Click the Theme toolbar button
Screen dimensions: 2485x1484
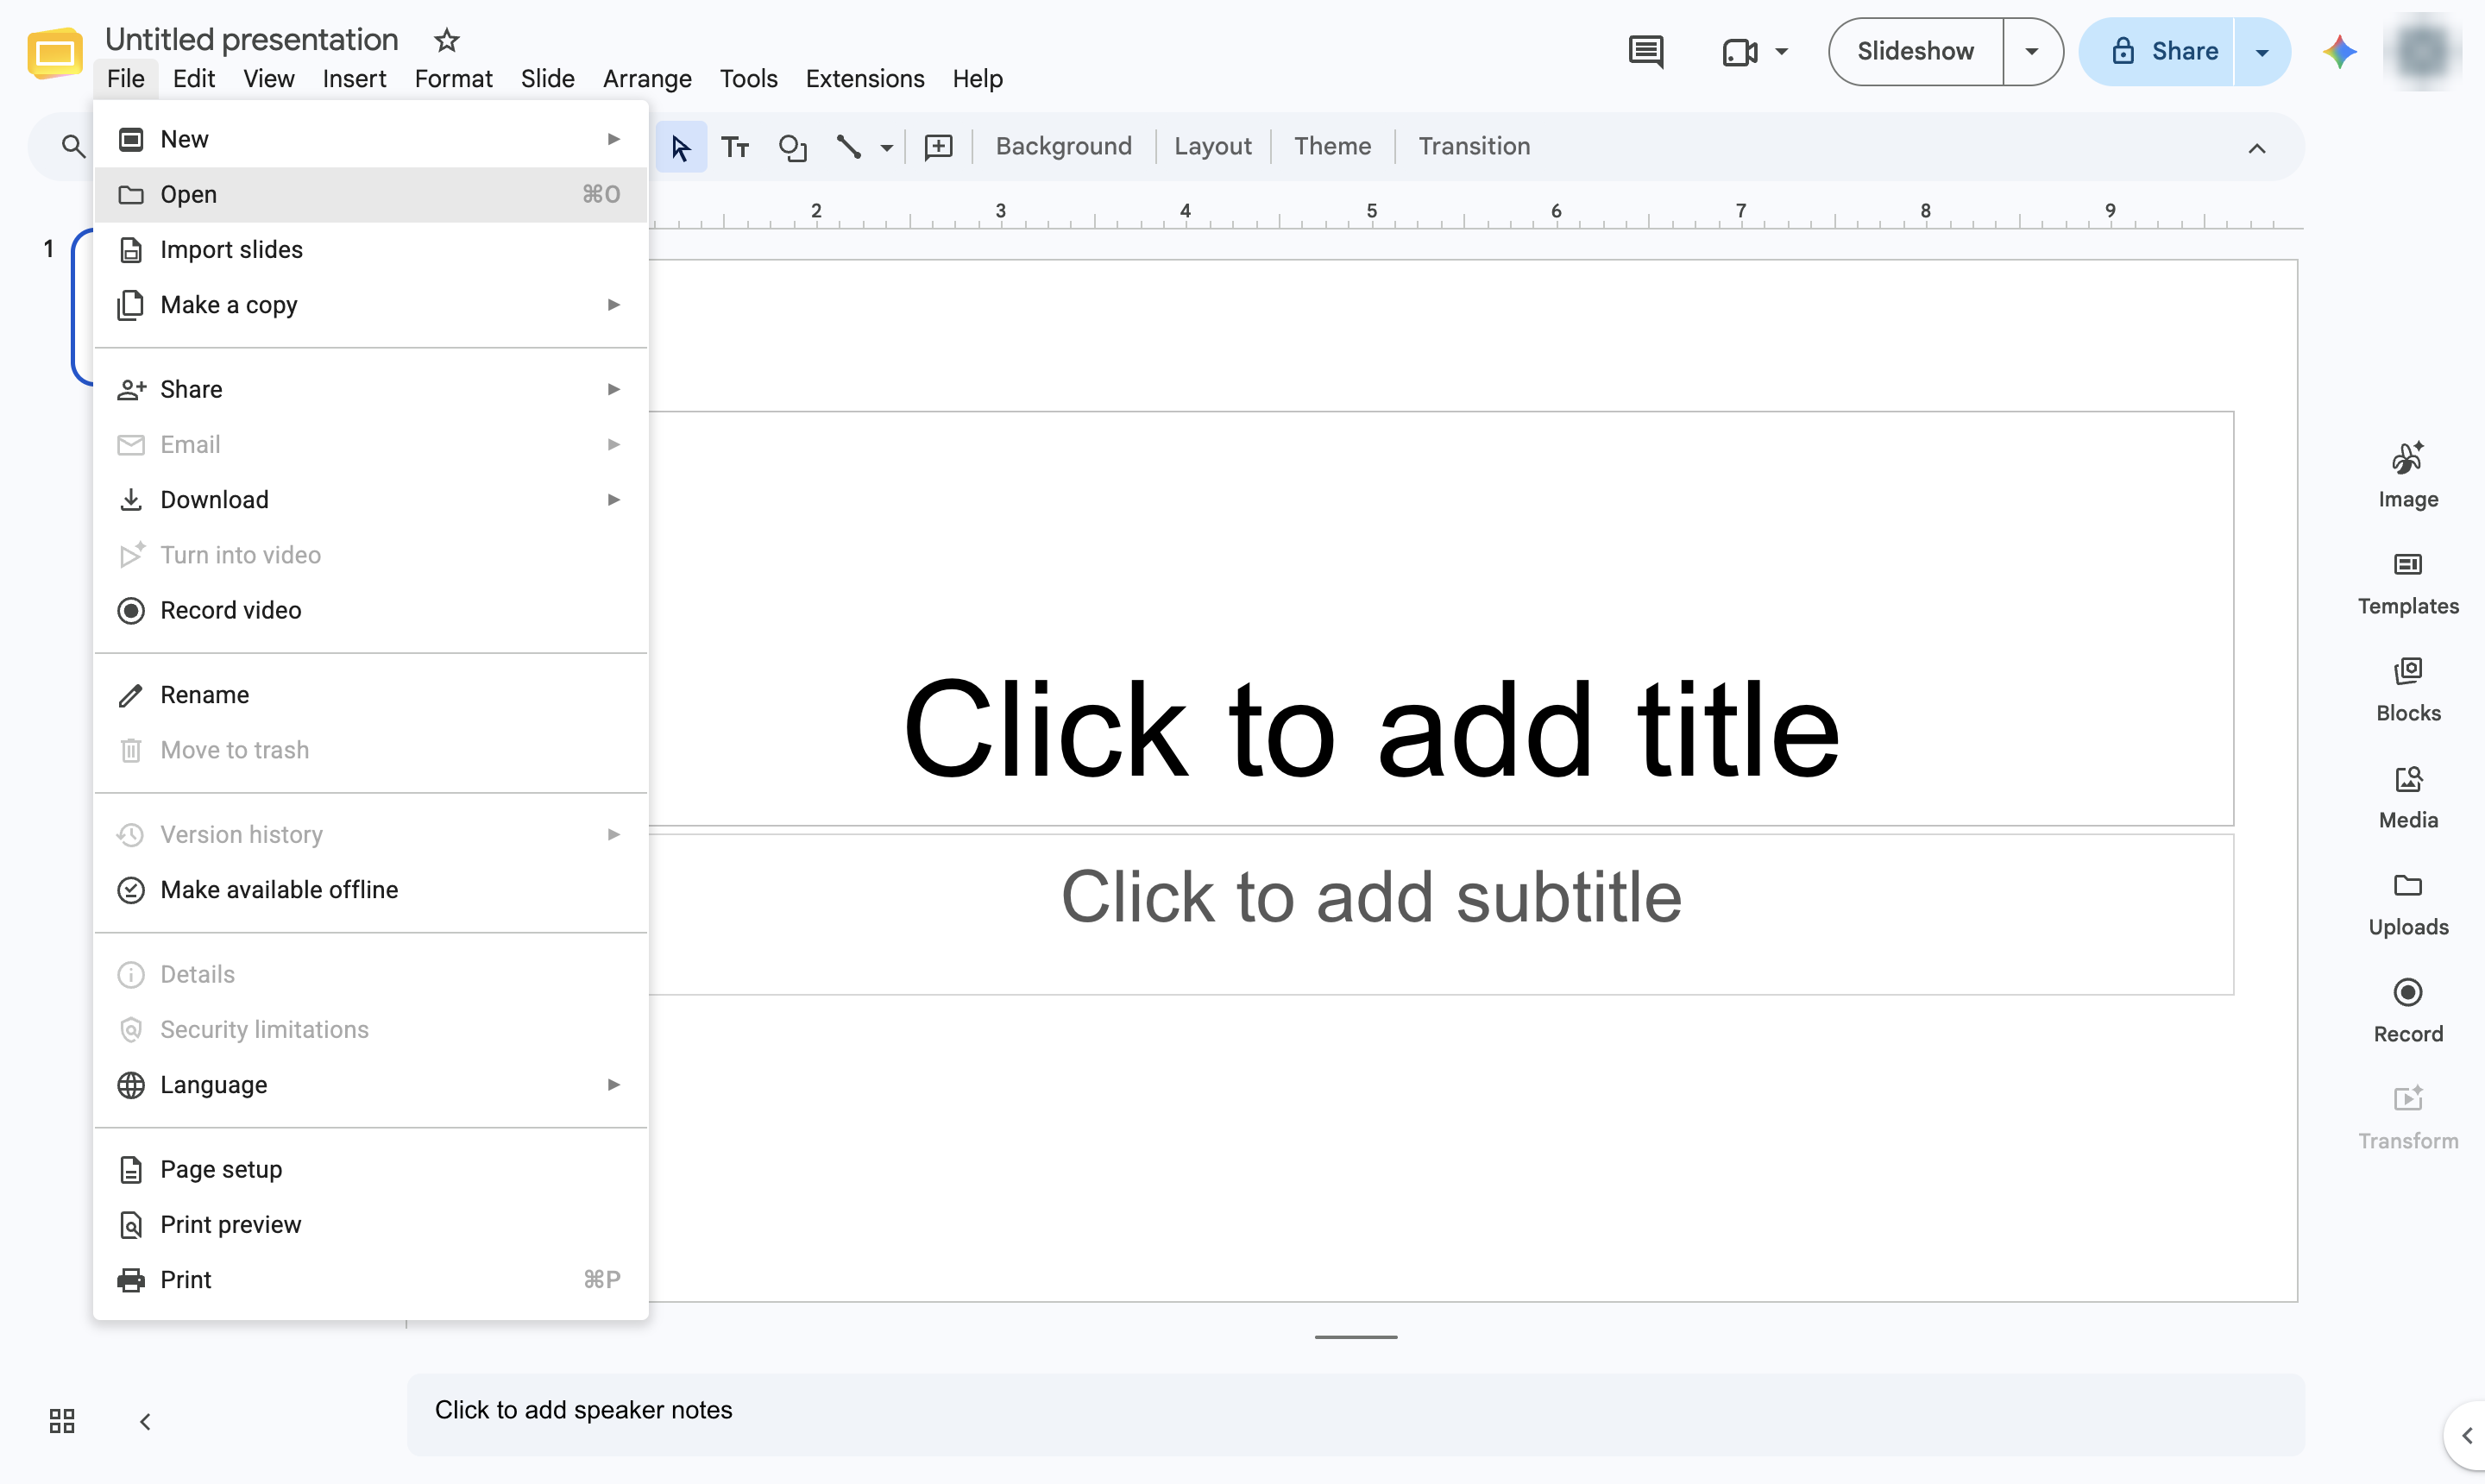click(x=1332, y=147)
